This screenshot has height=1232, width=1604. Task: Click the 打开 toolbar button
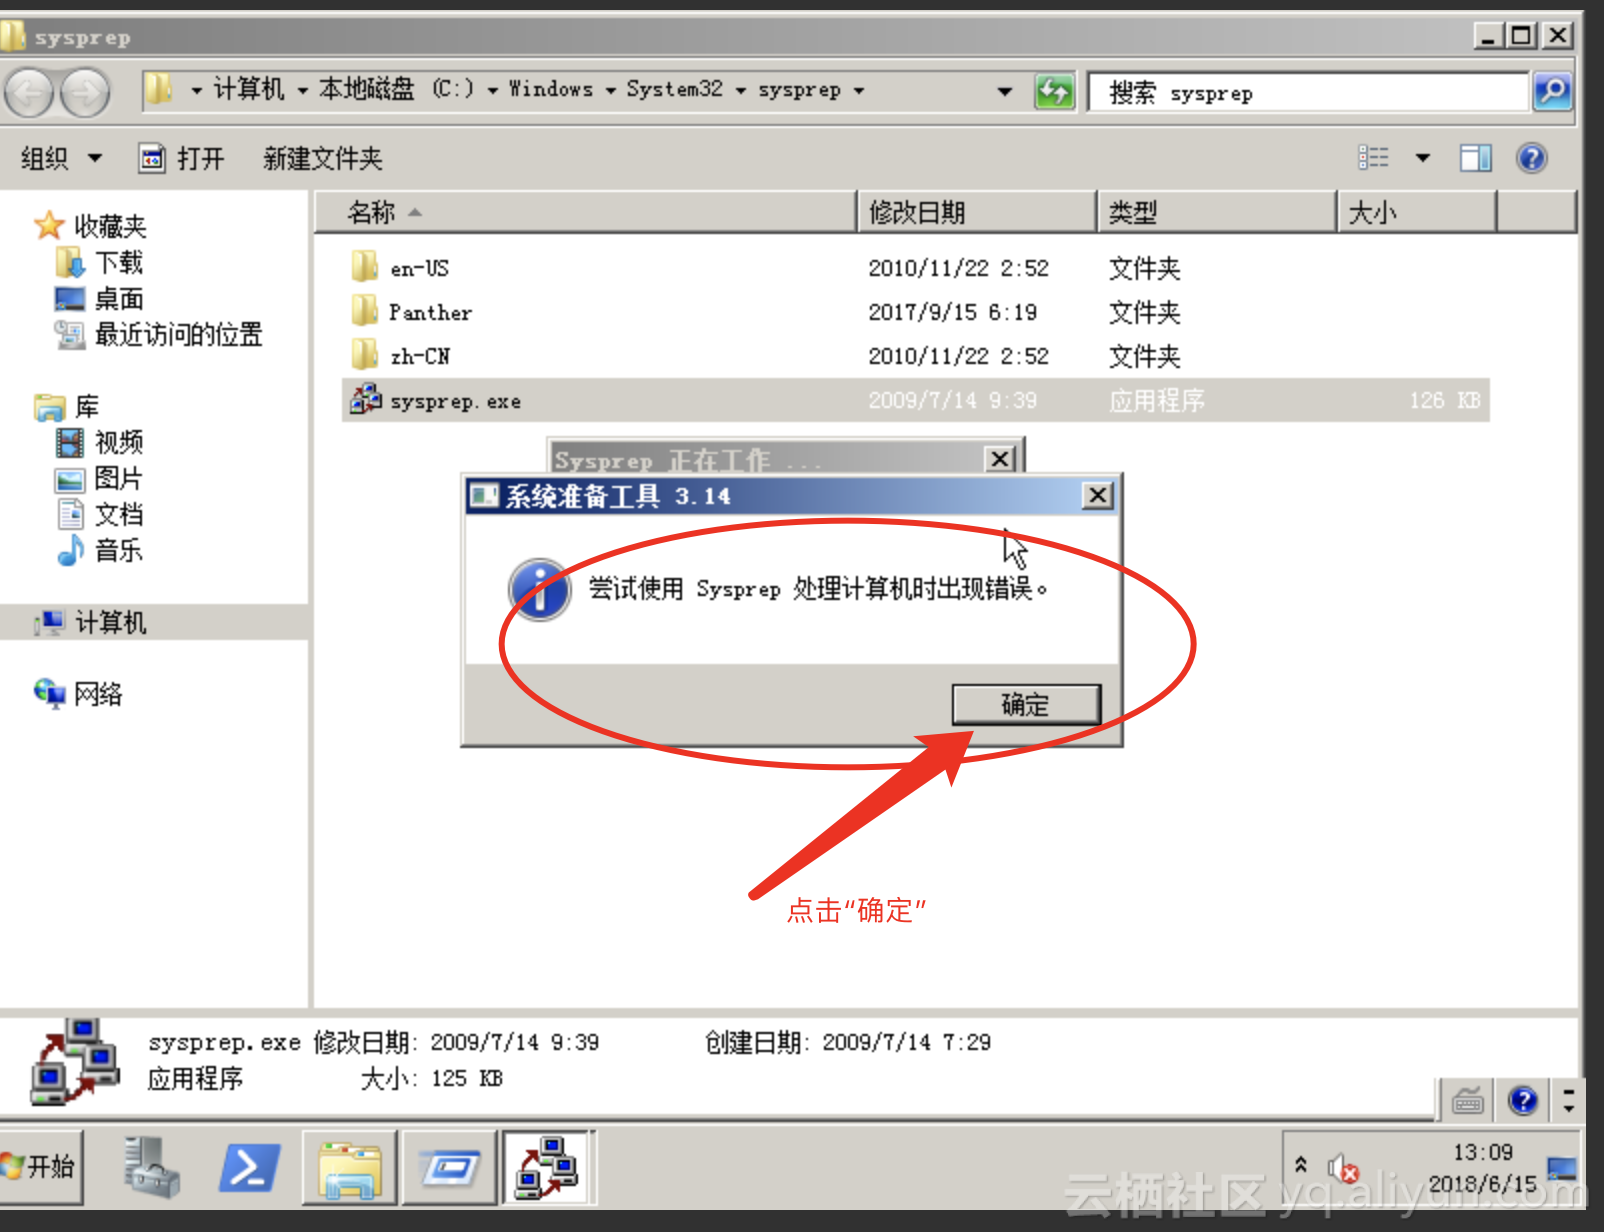(181, 158)
